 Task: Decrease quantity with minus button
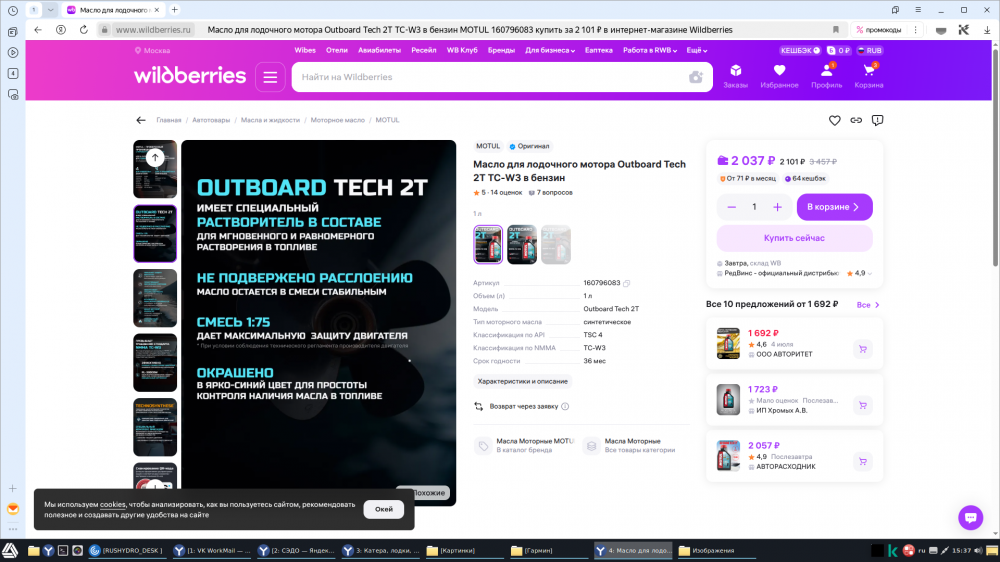click(732, 207)
